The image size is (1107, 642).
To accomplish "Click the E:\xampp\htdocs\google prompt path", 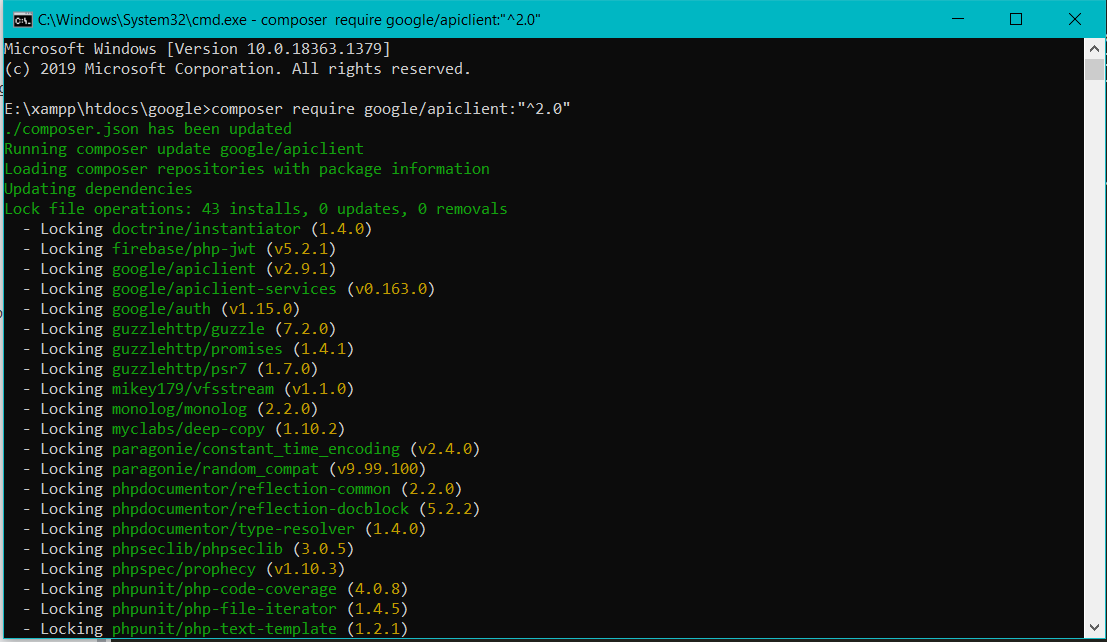I will pyautogui.click(x=100, y=108).
